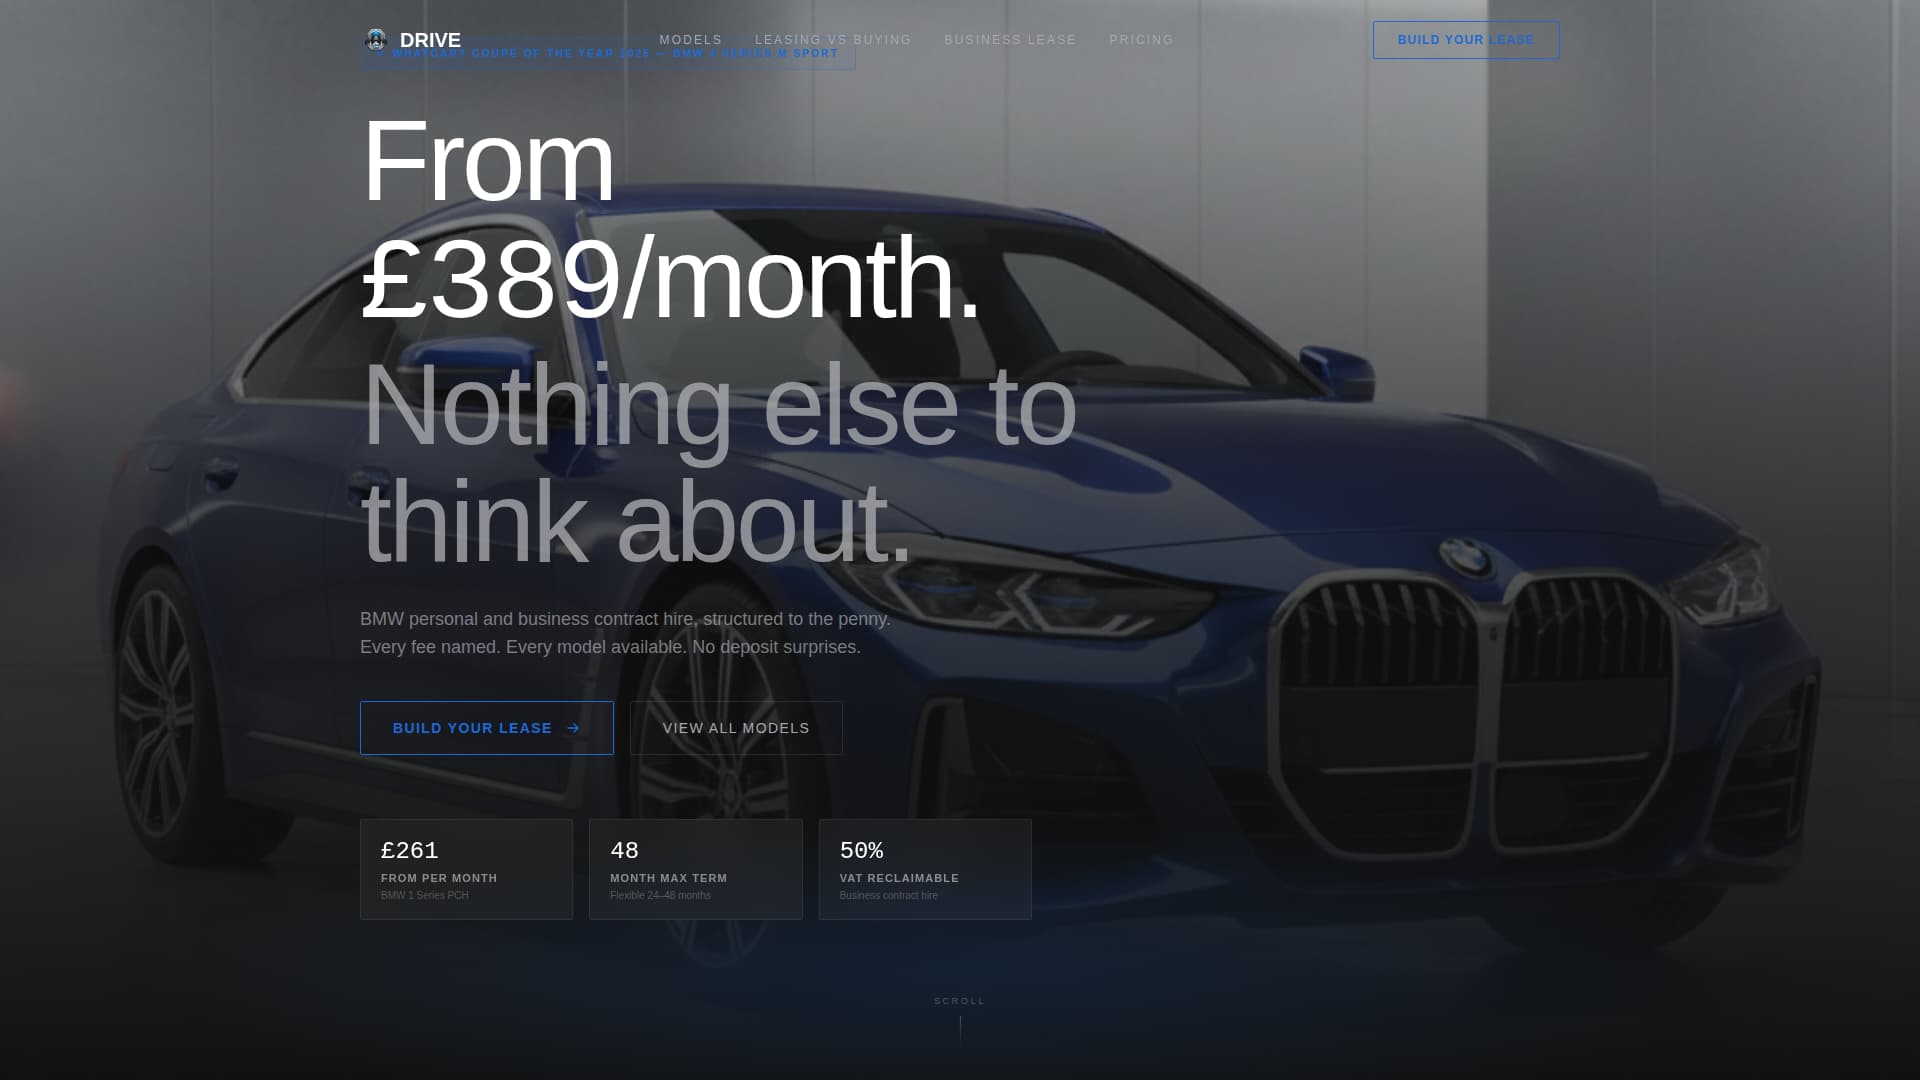This screenshot has width=1920, height=1080.
Task: Select the 48 month max term card
Action: (x=696, y=869)
